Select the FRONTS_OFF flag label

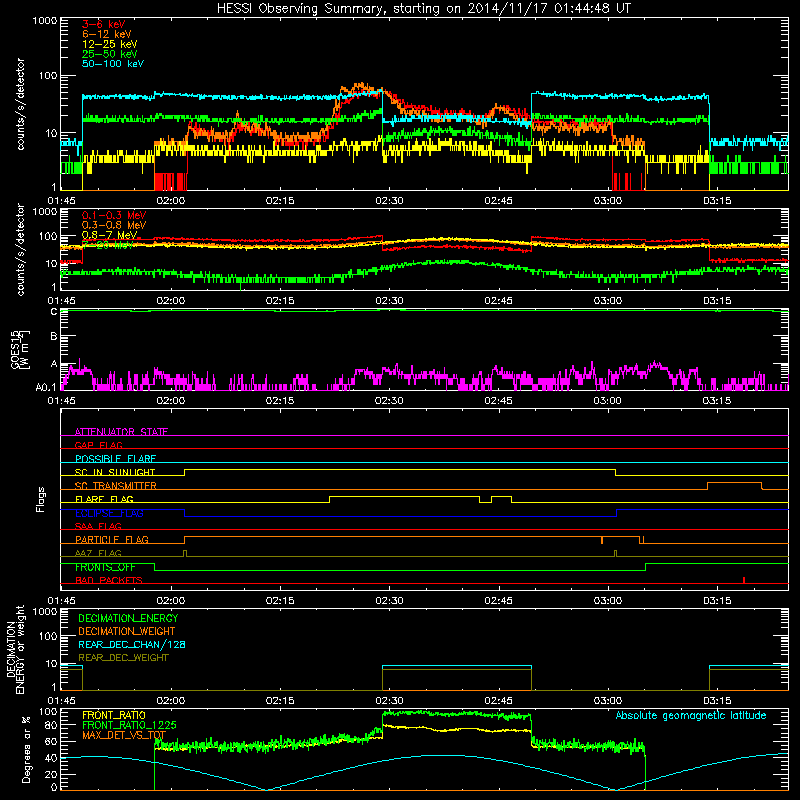(105, 567)
